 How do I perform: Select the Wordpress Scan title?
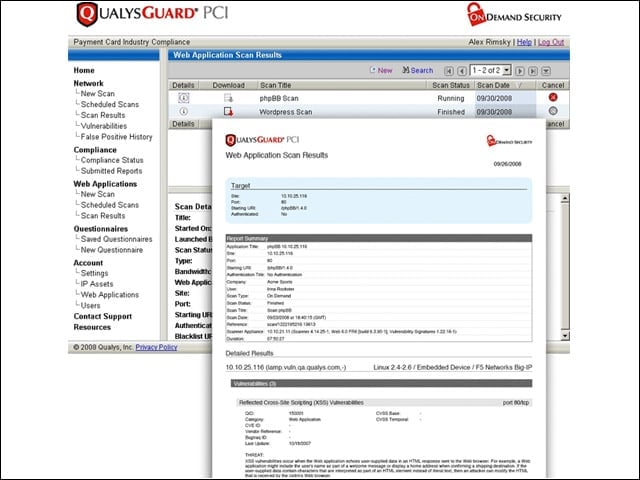point(286,112)
